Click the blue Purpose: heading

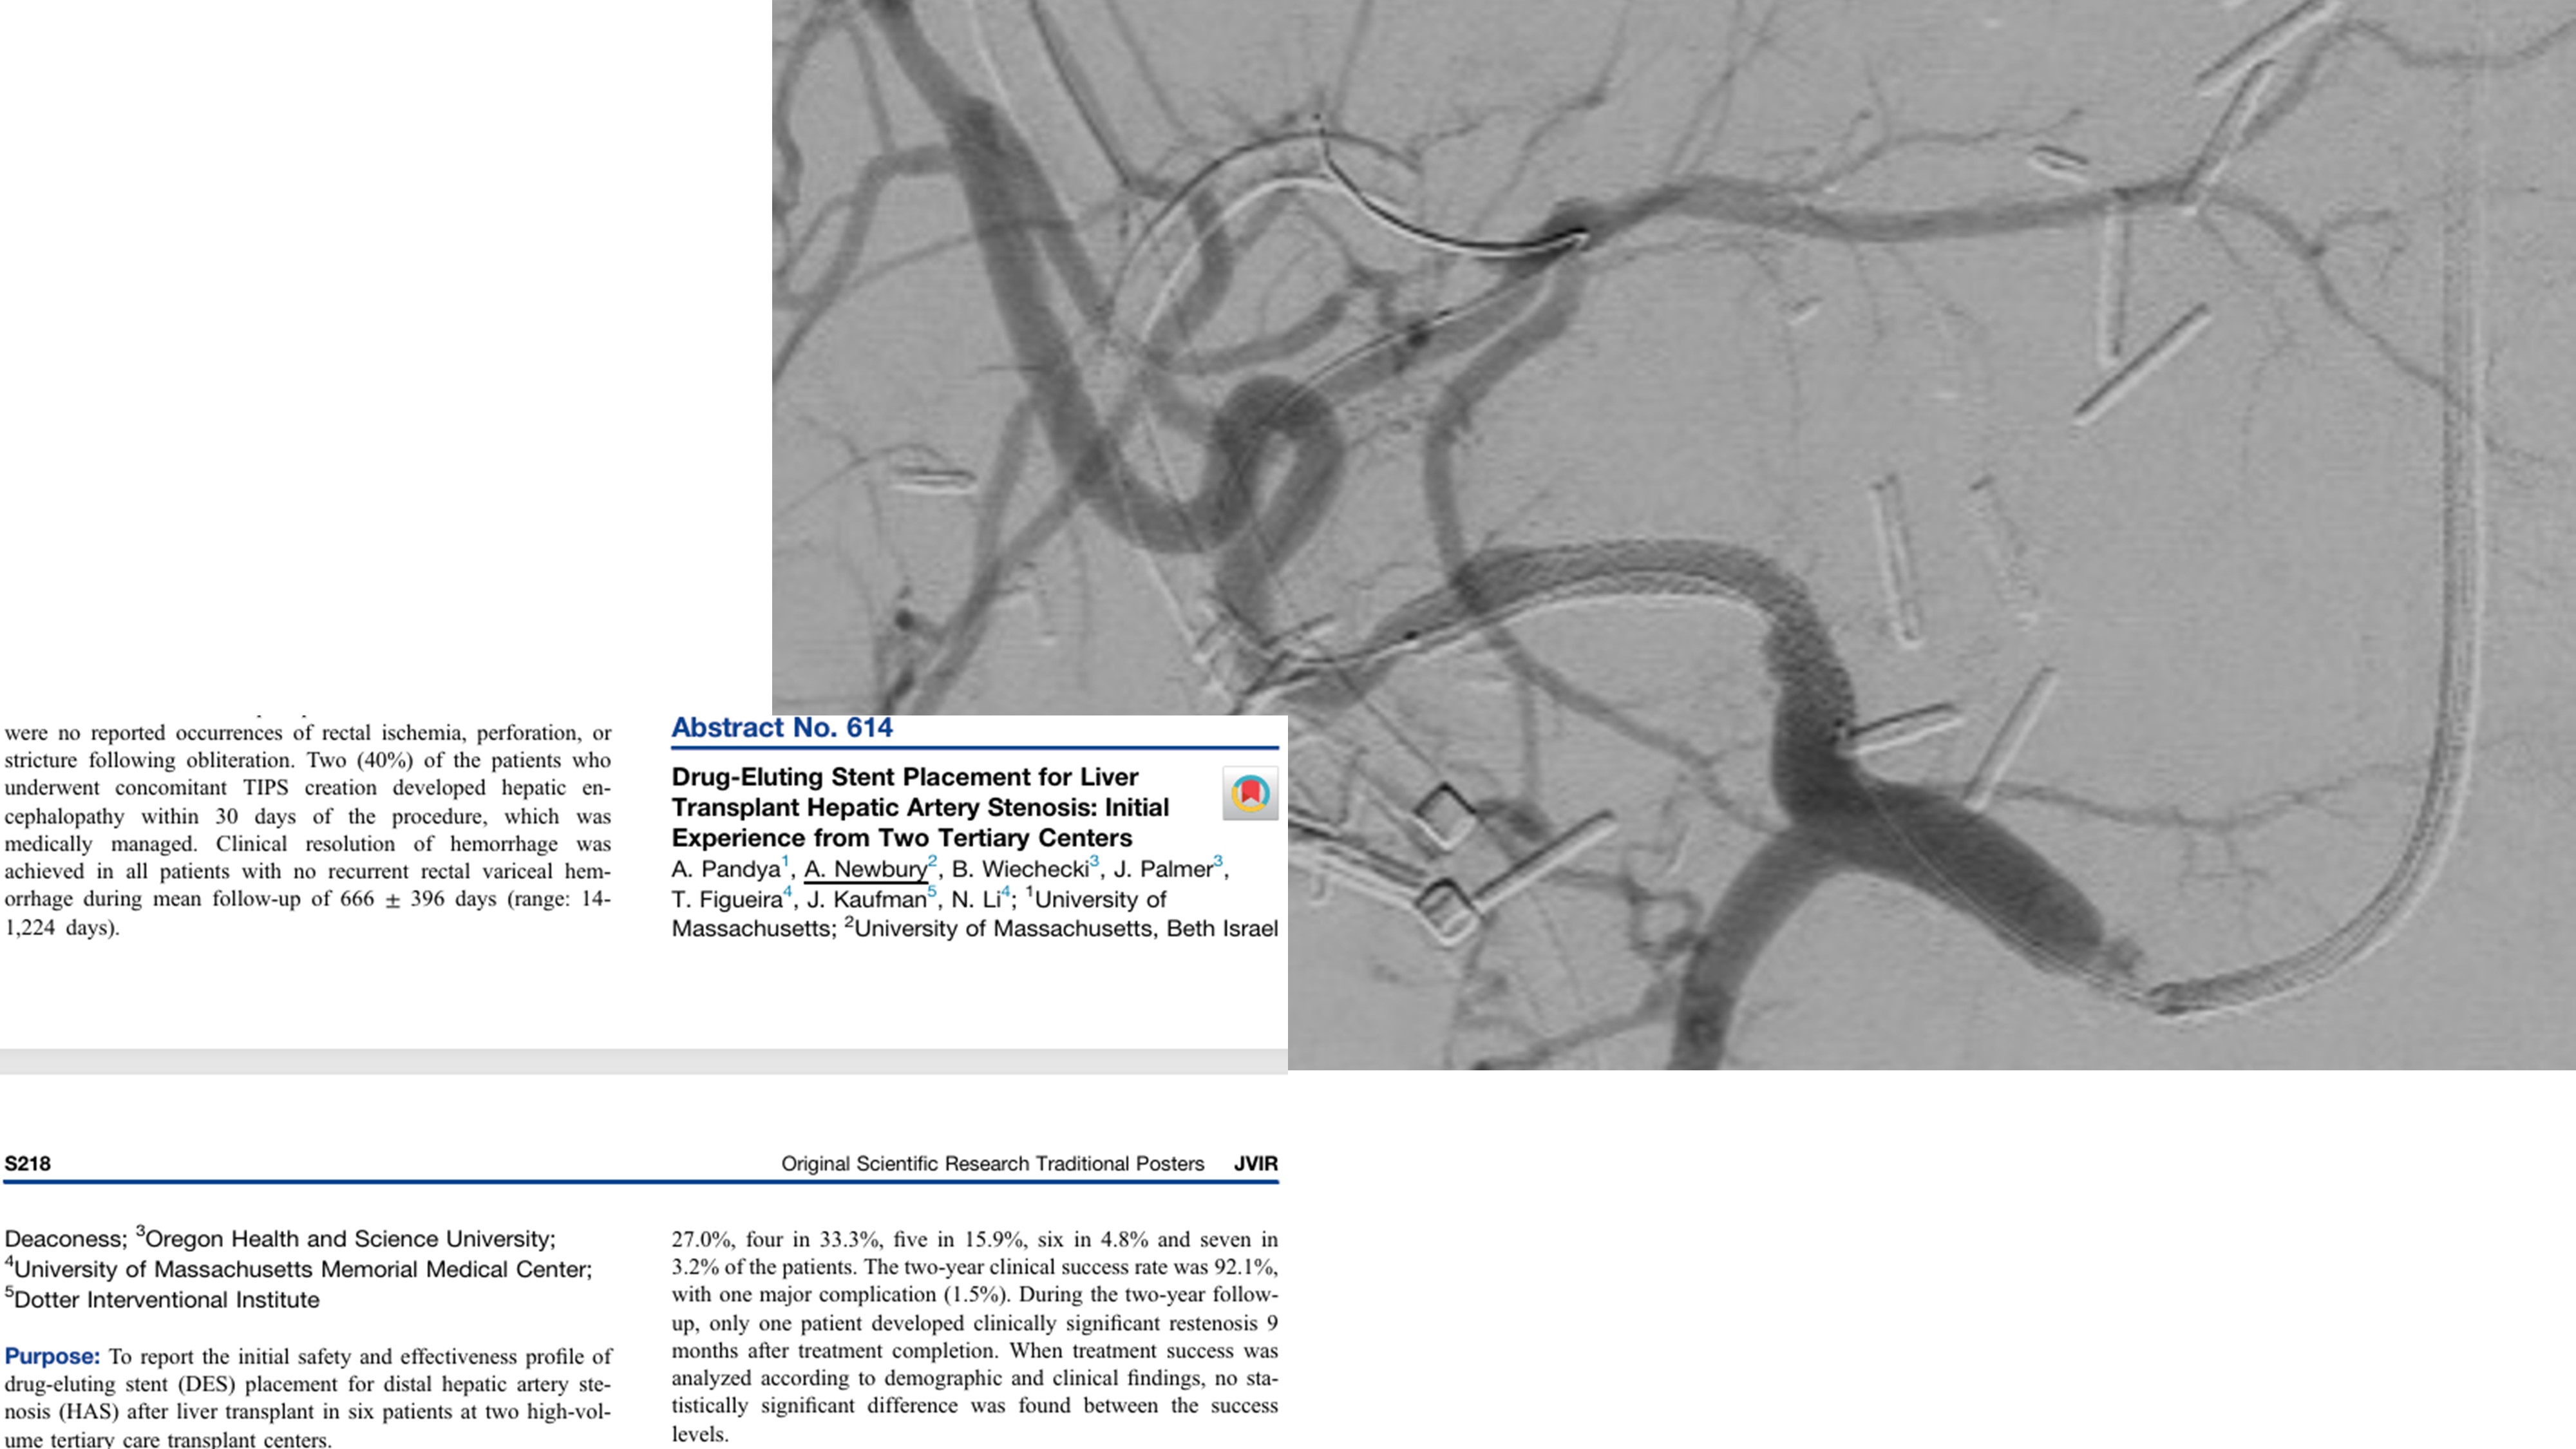coord(52,1357)
